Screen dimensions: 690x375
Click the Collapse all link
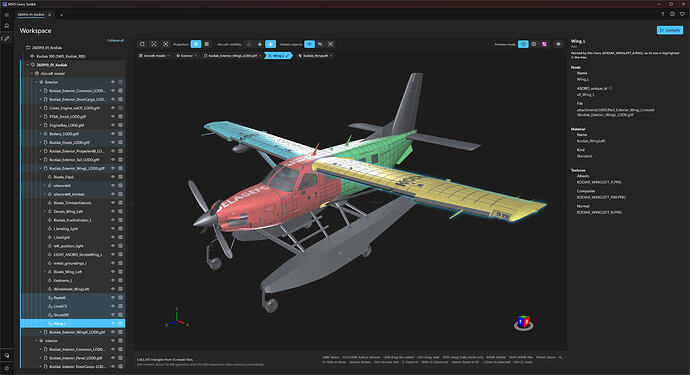[115, 40]
